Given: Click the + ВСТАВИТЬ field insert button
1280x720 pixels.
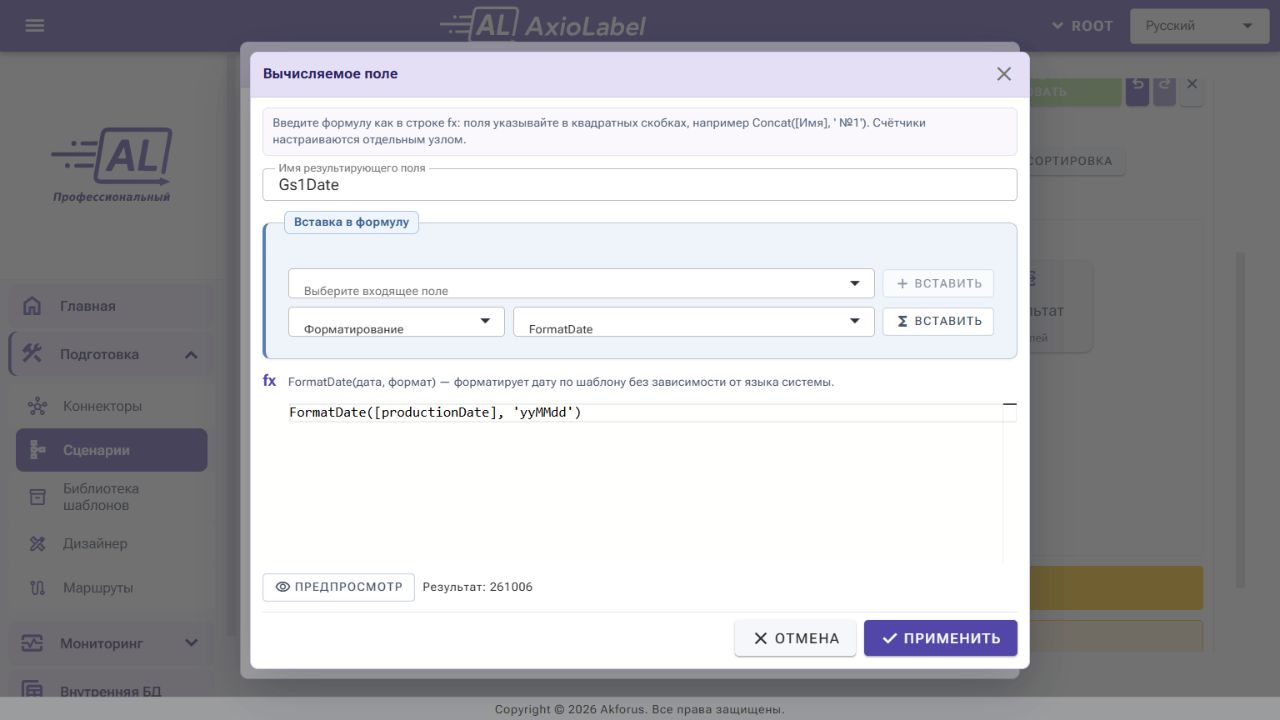Looking at the screenshot, I should (938, 283).
